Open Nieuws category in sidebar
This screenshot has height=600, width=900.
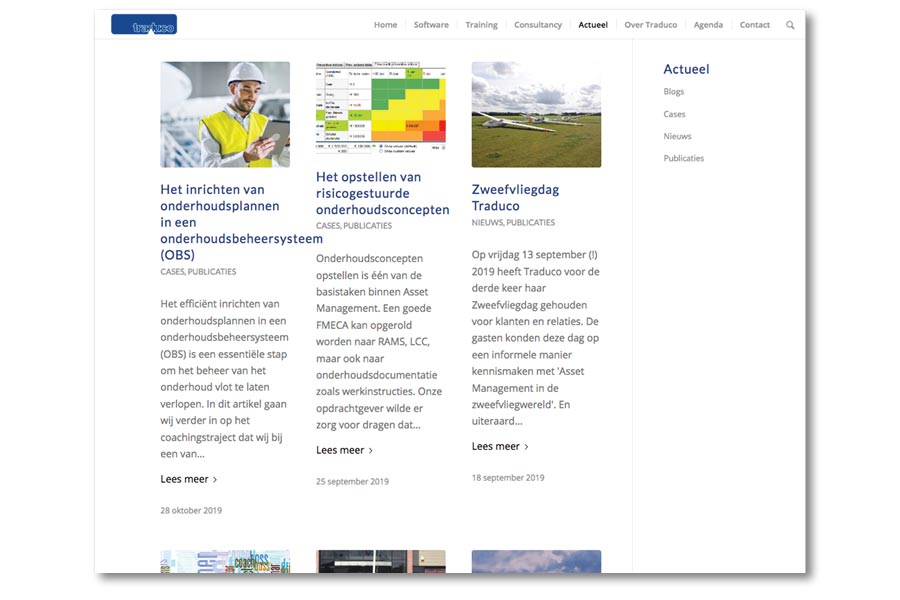[x=677, y=136]
